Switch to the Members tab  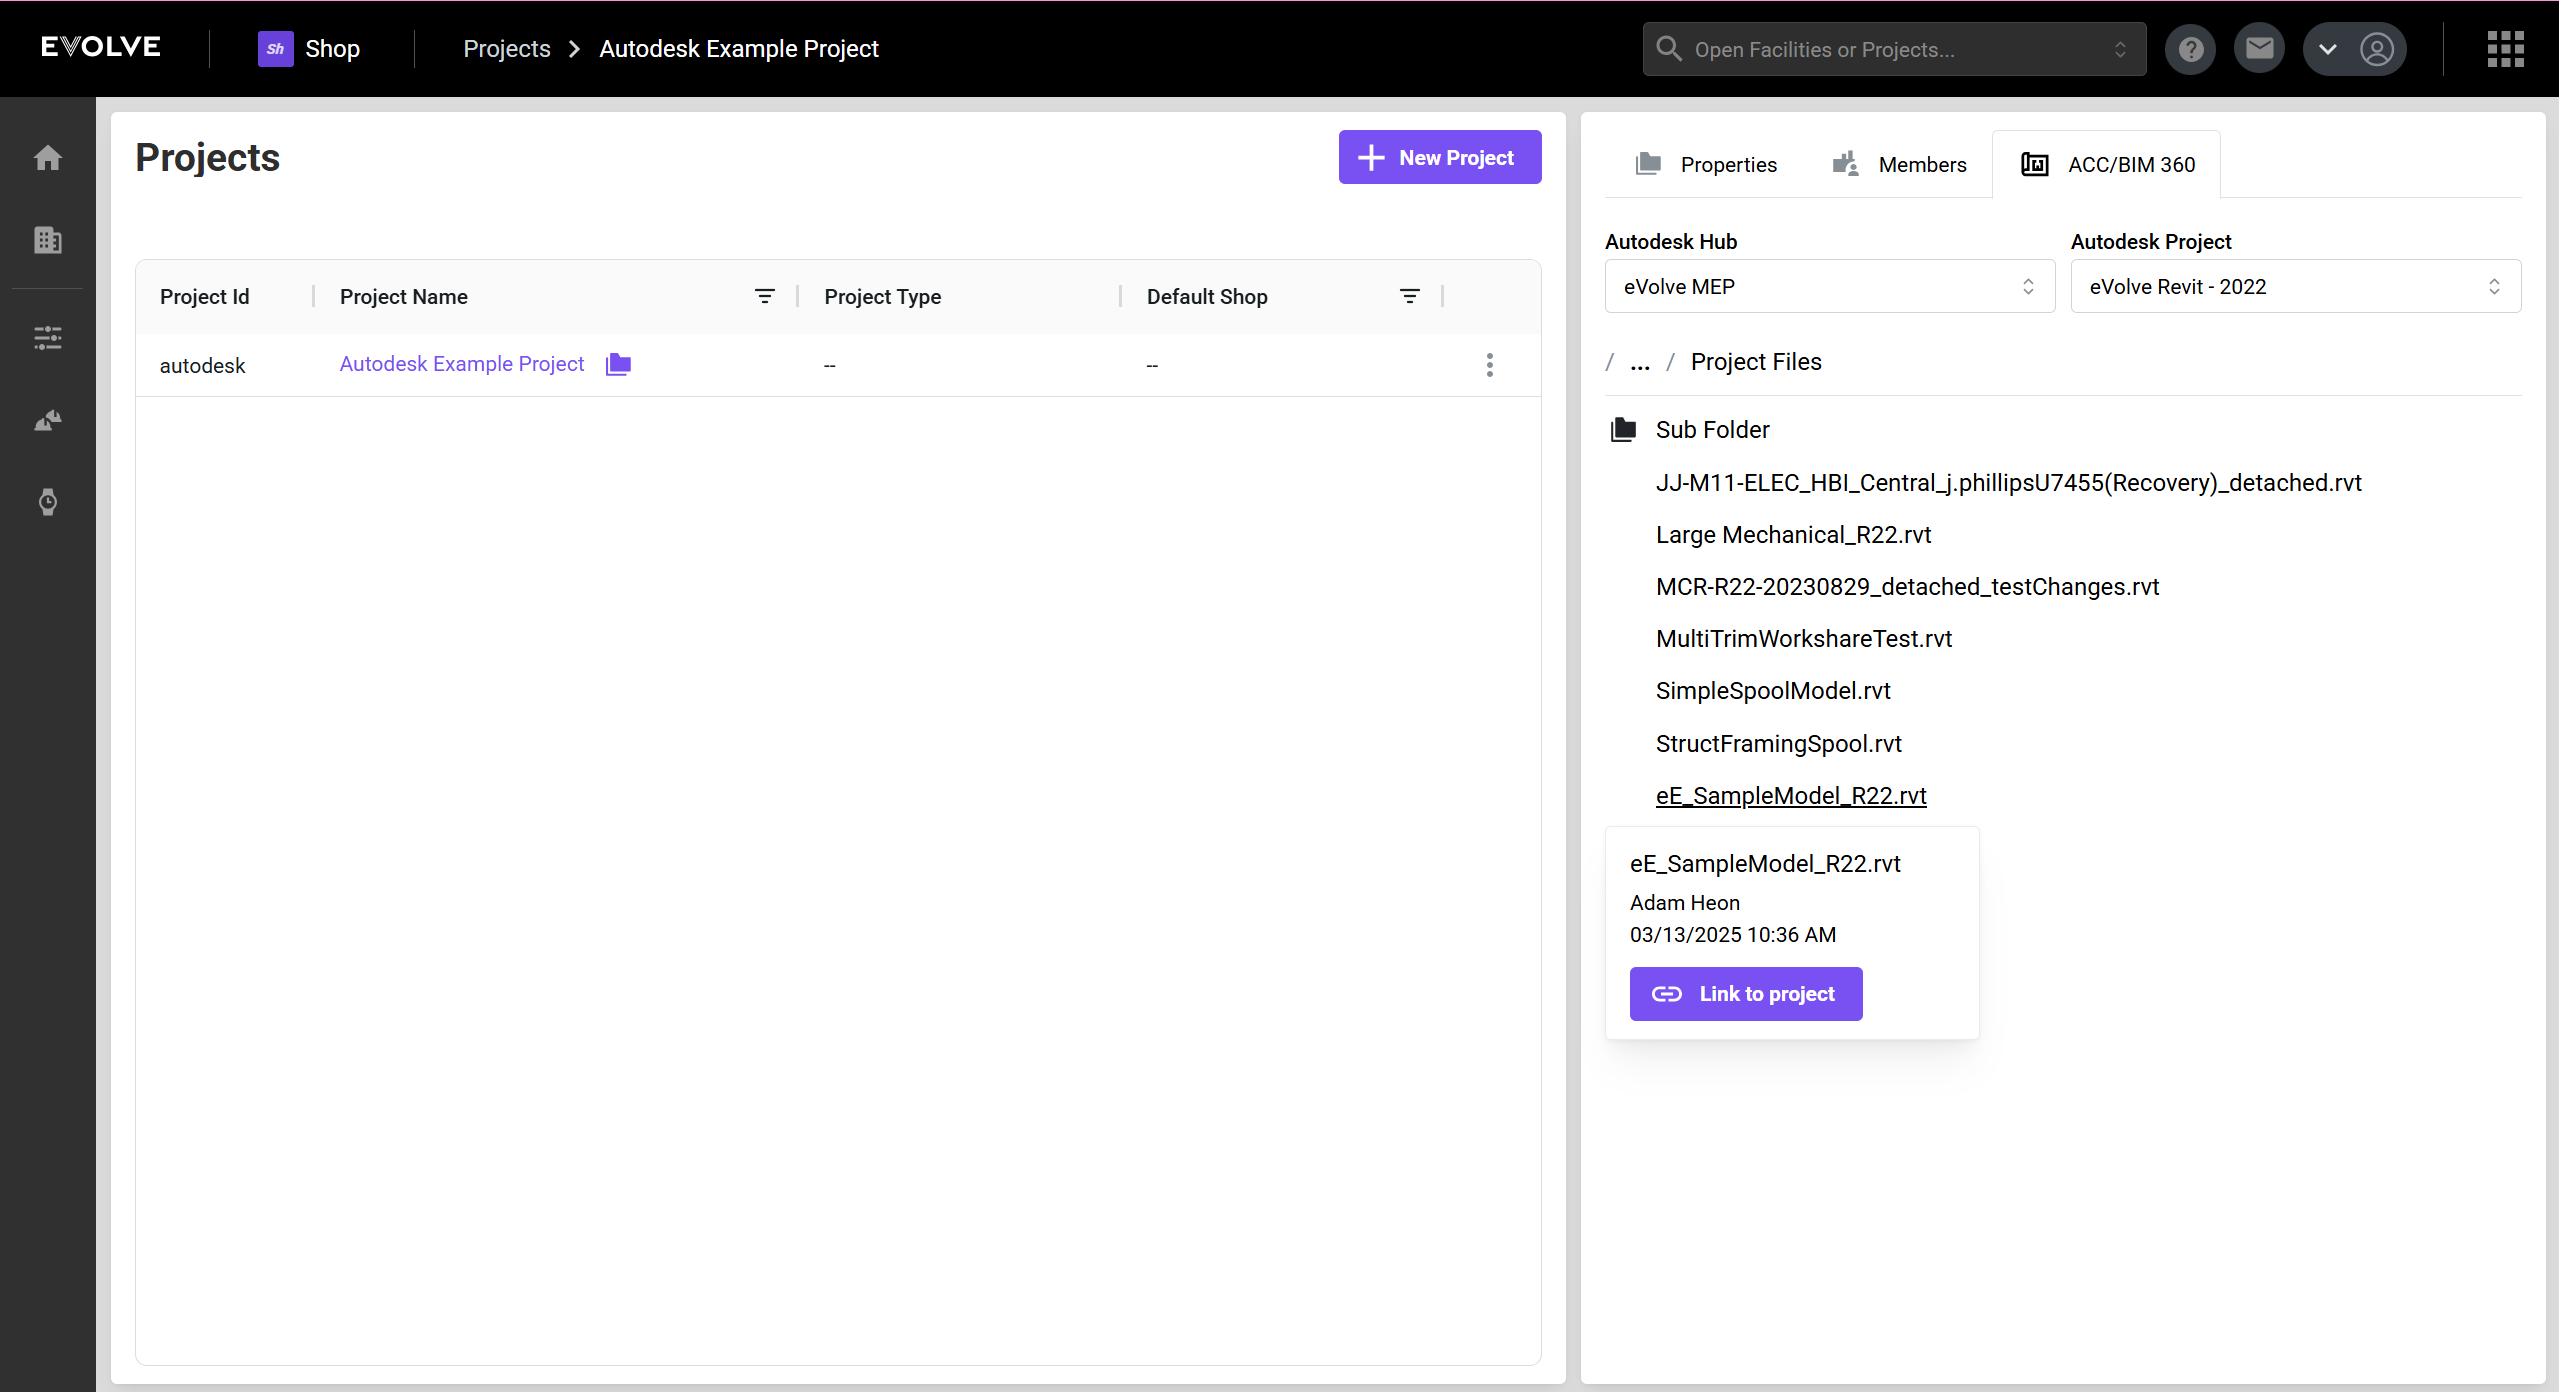(x=1899, y=165)
